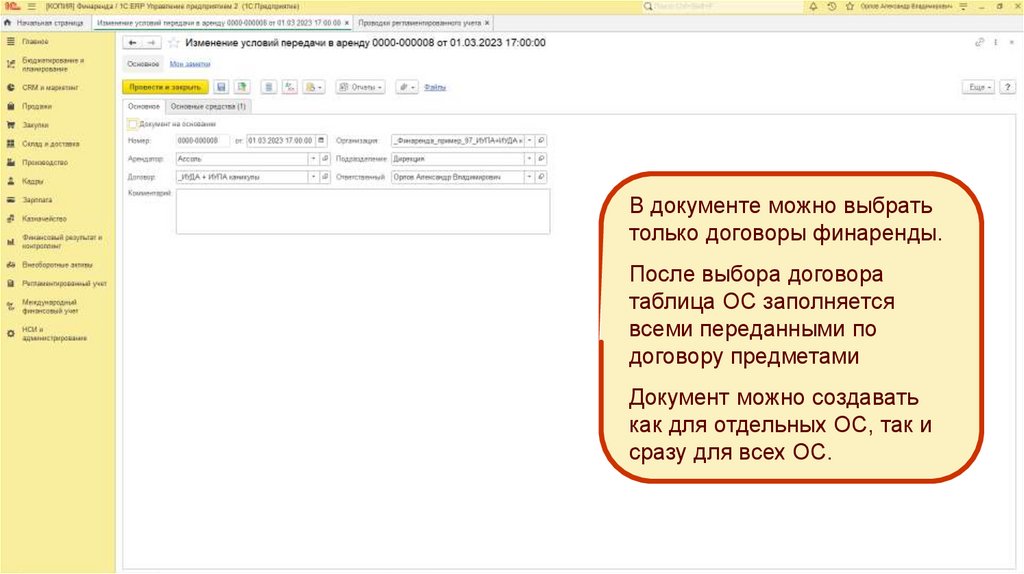This screenshot has height=574, width=1024.
Task: Expand the Арендатор dropdown list
Action: coord(313,159)
